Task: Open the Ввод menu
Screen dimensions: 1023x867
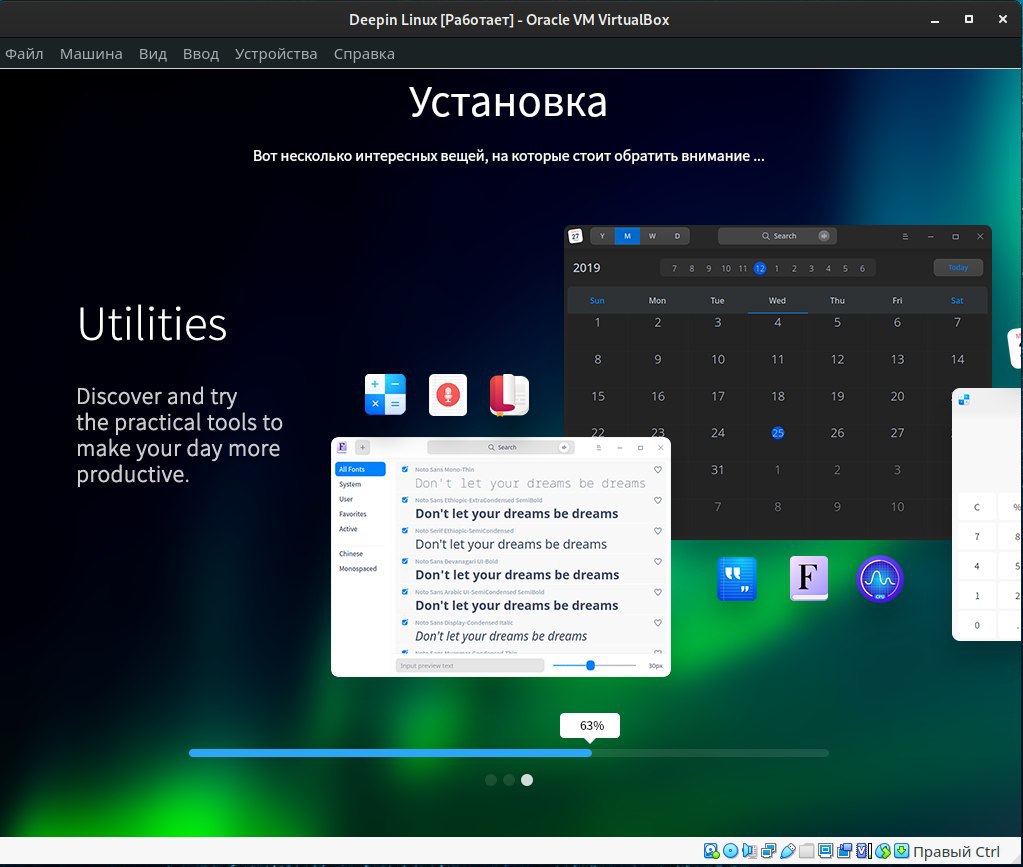Action: 201,54
